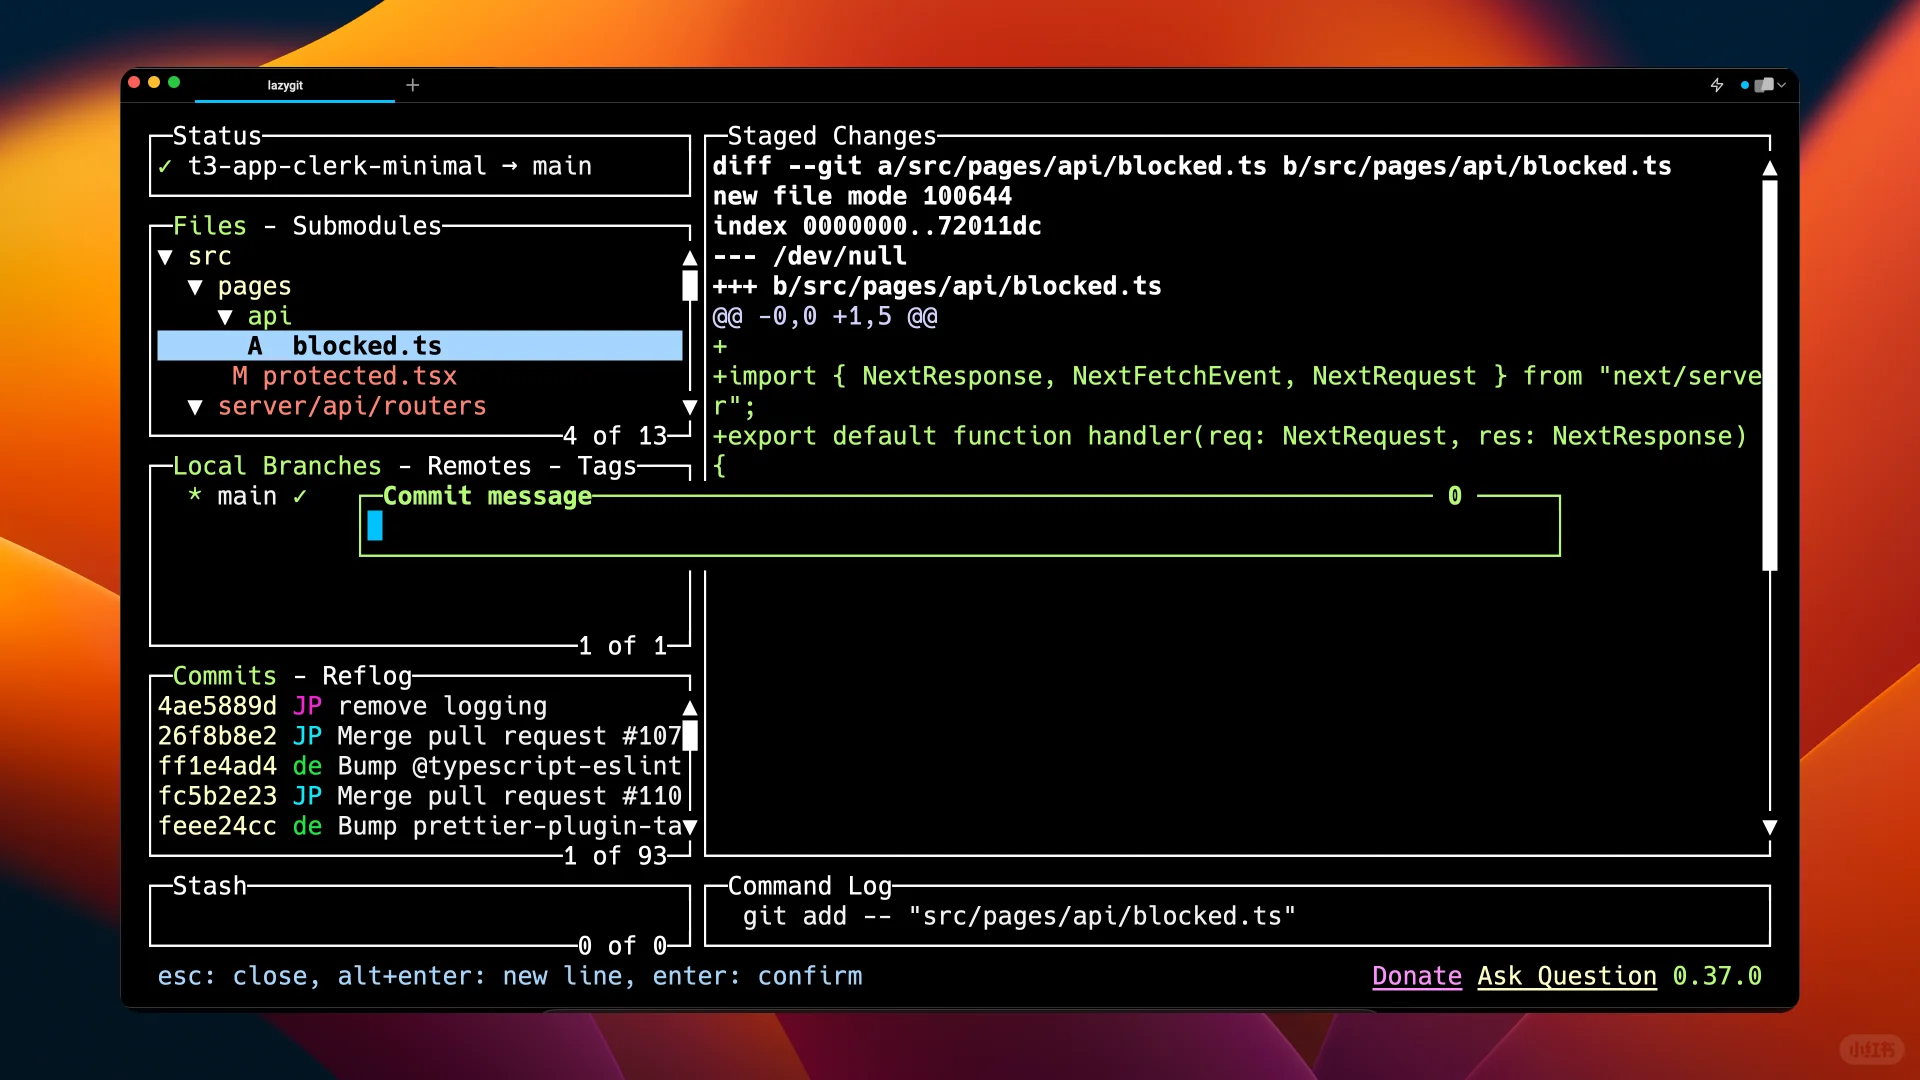Click the Files panel scroll down arrow
The height and width of the screenshot is (1080, 1920).
coord(689,407)
